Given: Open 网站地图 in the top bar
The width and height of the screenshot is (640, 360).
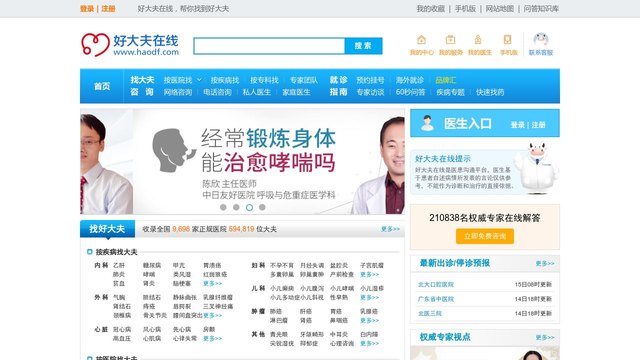Looking at the screenshot, I should pyautogui.click(x=500, y=9).
